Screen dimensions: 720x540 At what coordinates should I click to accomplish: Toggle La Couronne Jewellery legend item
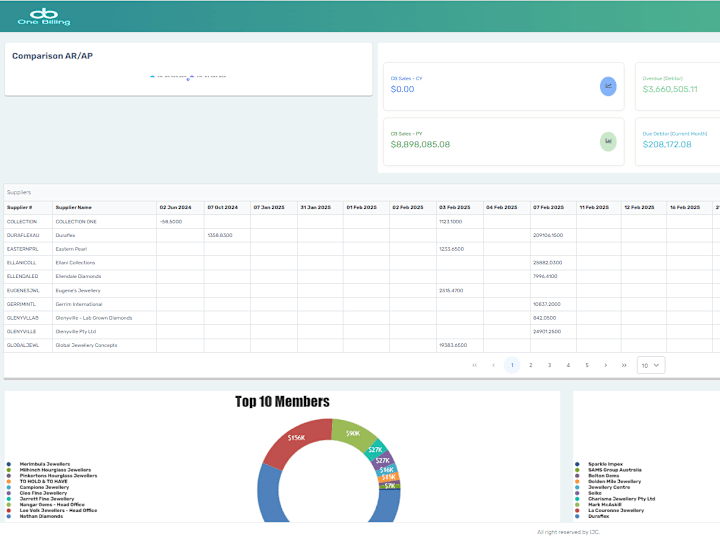coord(610,510)
